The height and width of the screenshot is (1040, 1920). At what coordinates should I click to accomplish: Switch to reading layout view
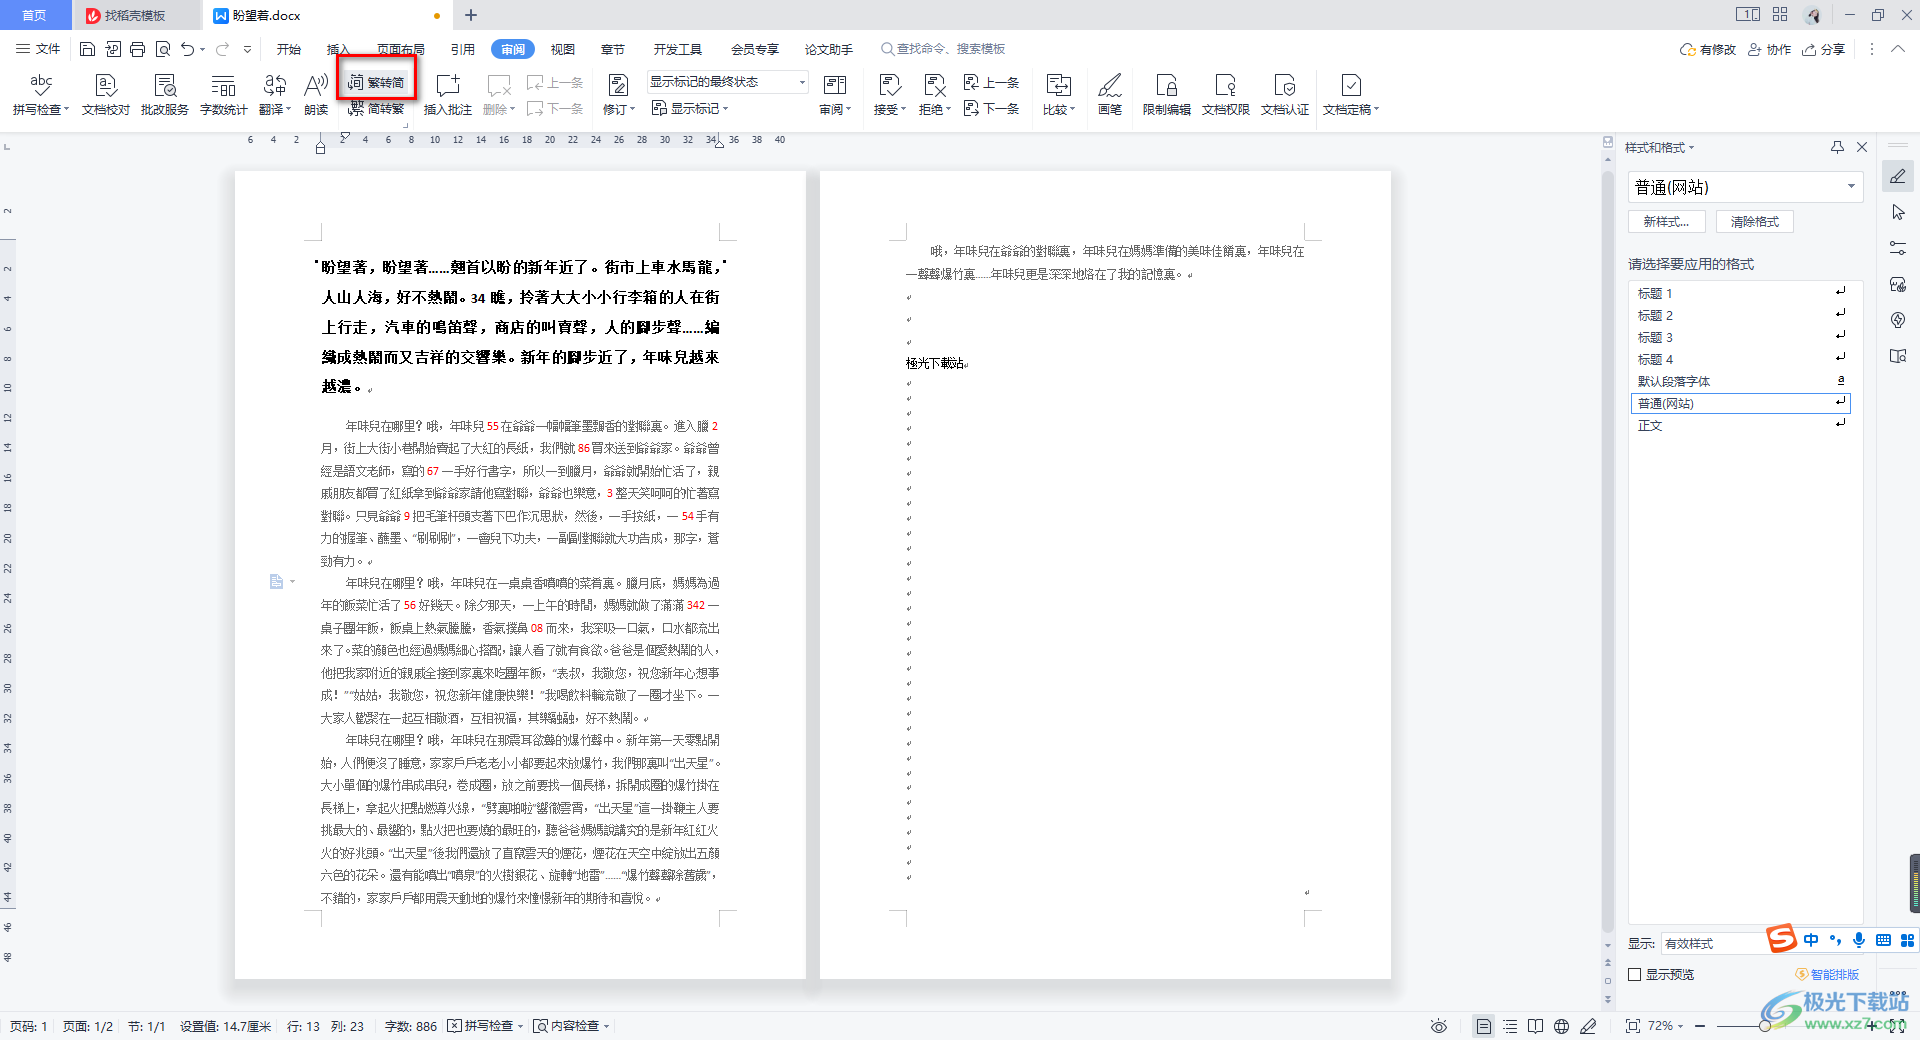[1536, 1026]
